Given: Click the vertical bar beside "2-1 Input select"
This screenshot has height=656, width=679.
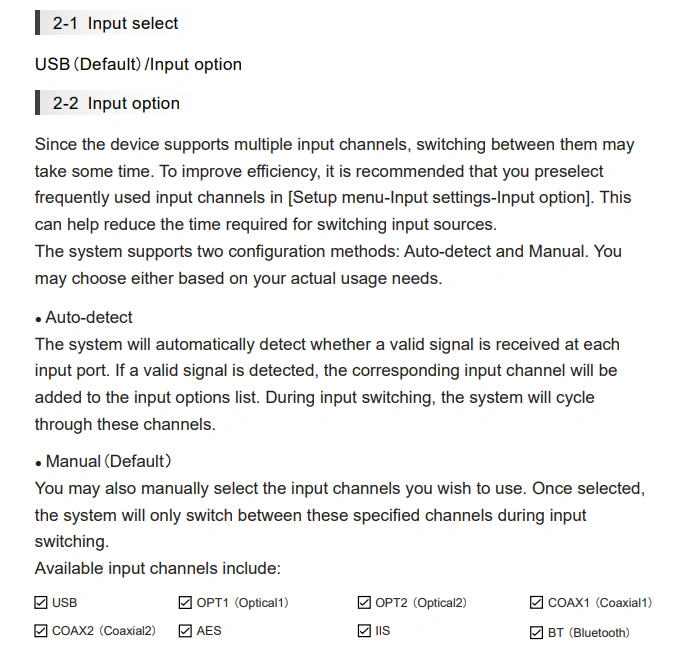Looking at the screenshot, I should [38, 23].
